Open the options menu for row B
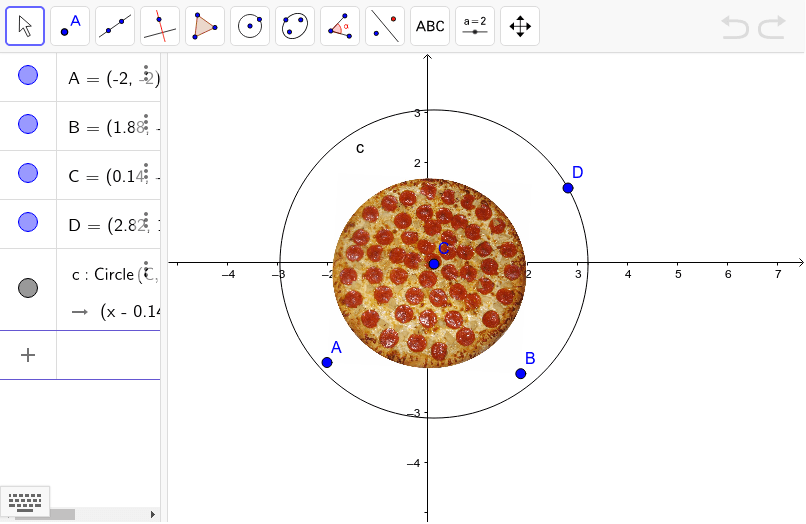The image size is (806, 524). pos(146,121)
